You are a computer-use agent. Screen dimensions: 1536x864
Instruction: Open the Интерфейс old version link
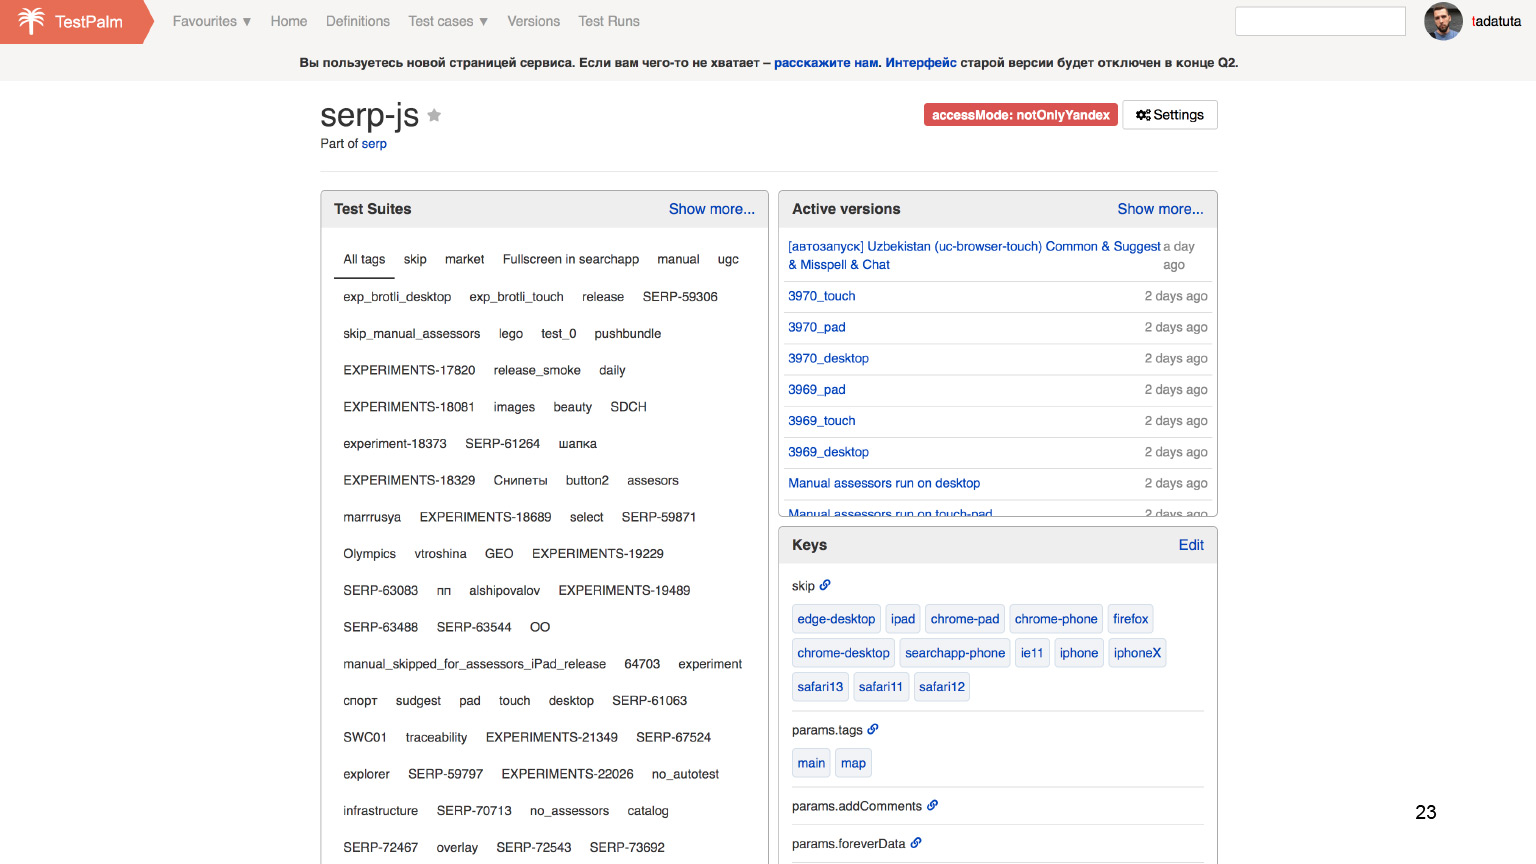[x=921, y=62]
